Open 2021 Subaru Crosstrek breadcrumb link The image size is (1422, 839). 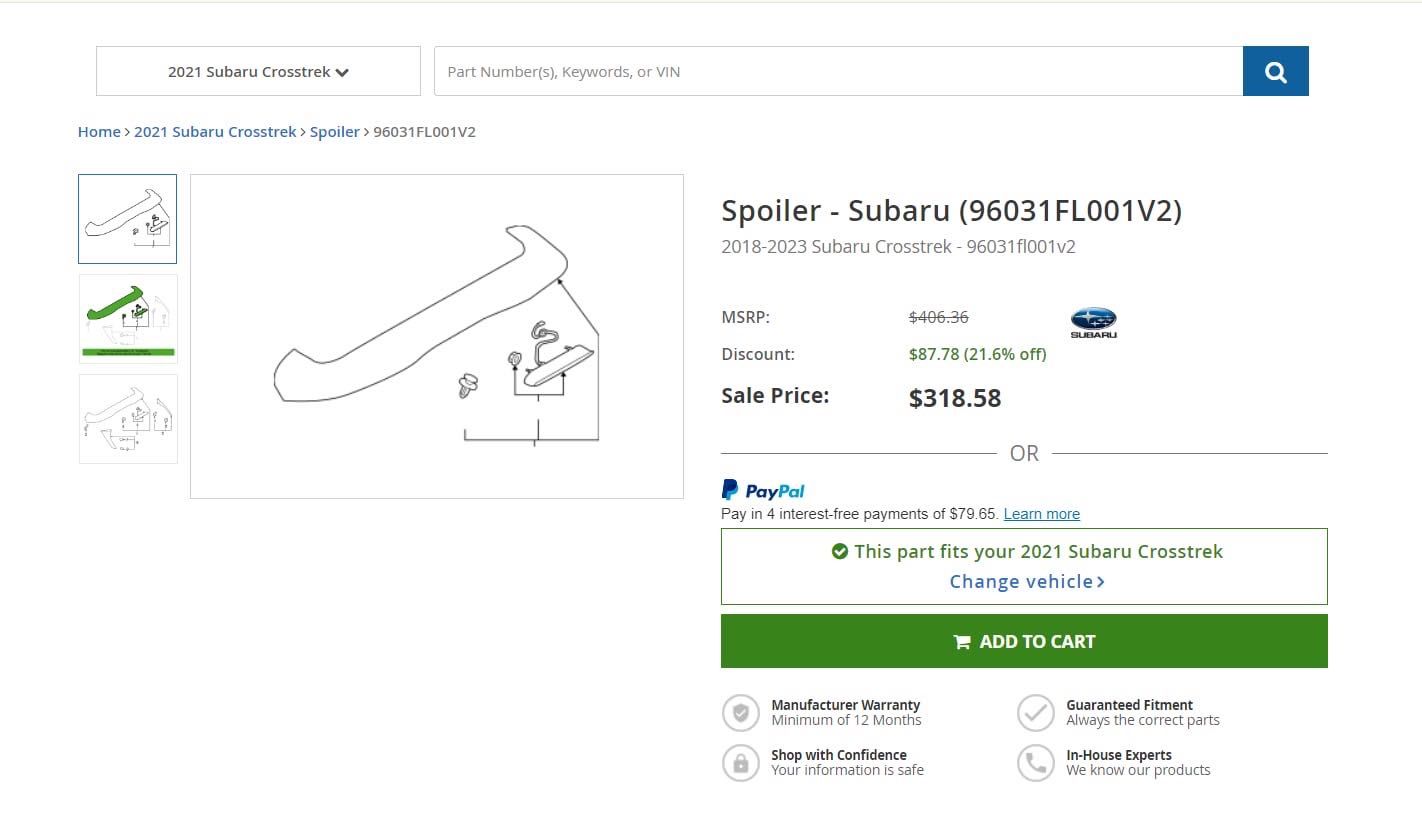[x=215, y=131]
